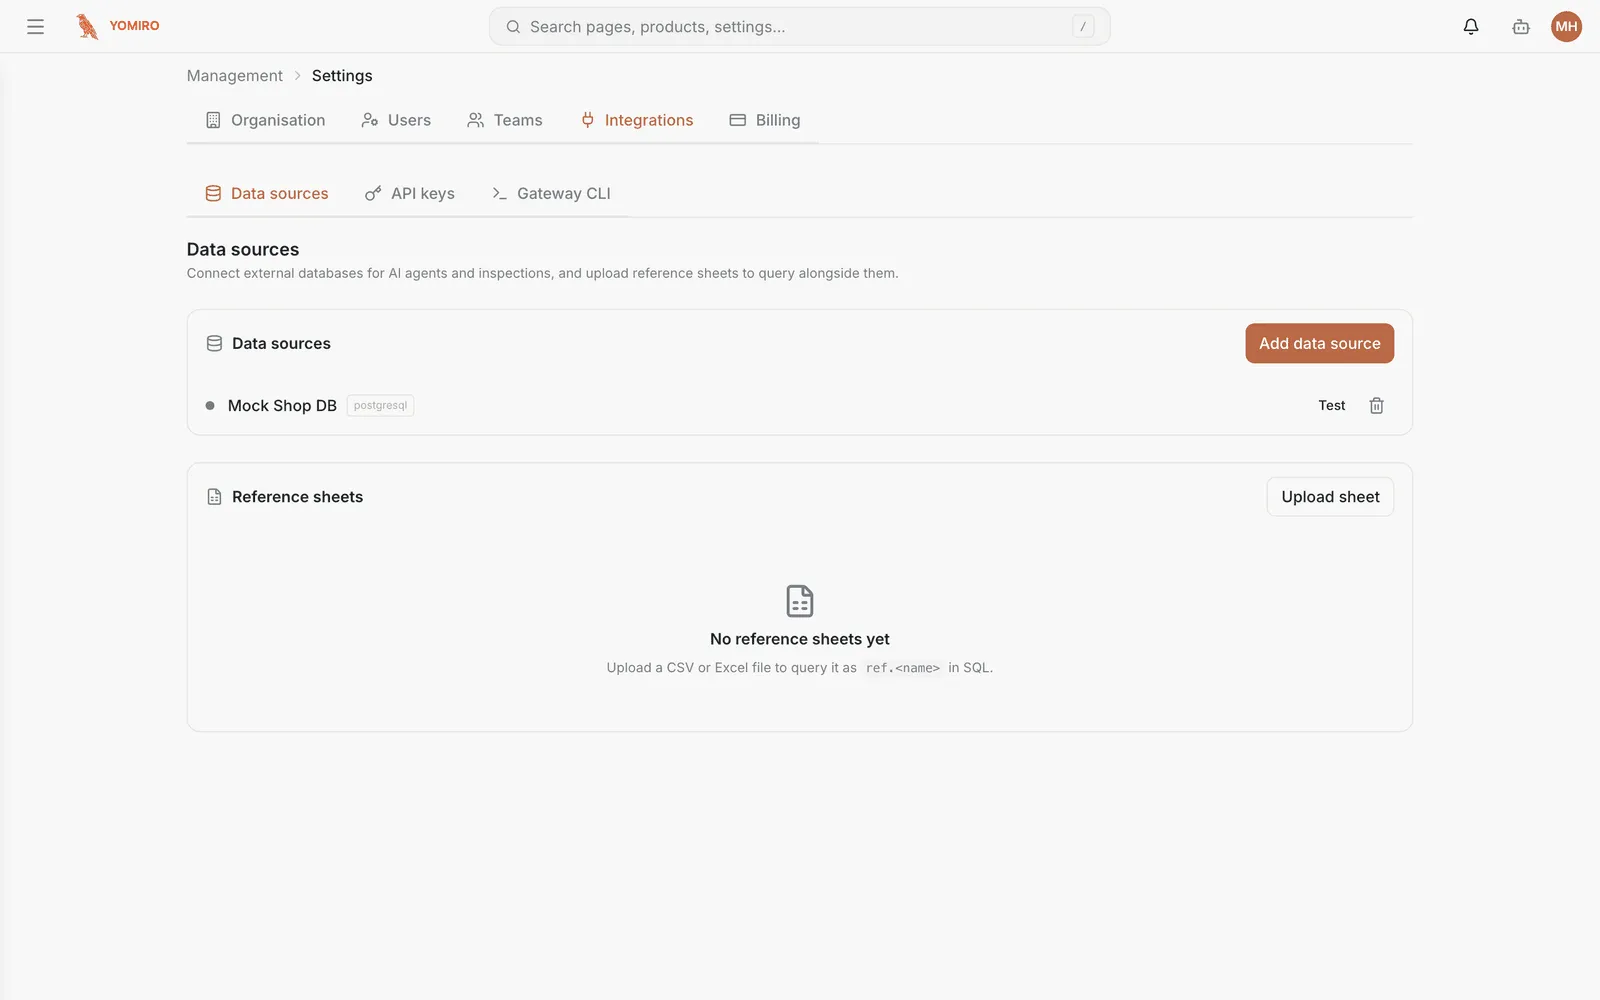Click the Add data source button
1600x1000 pixels.
tap(1319, 343)
